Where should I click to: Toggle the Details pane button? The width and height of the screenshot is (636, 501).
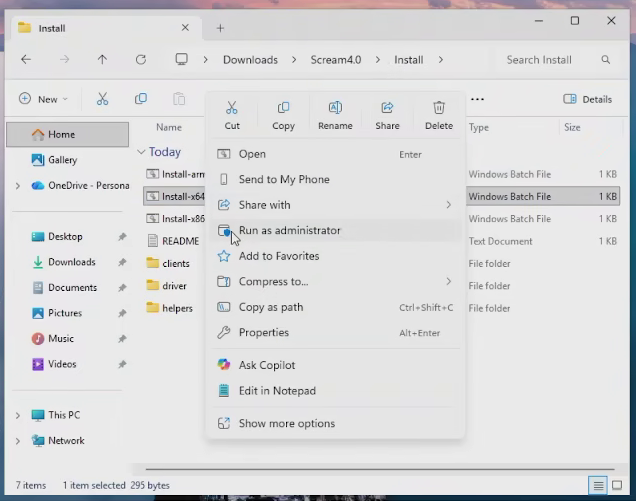587,99
